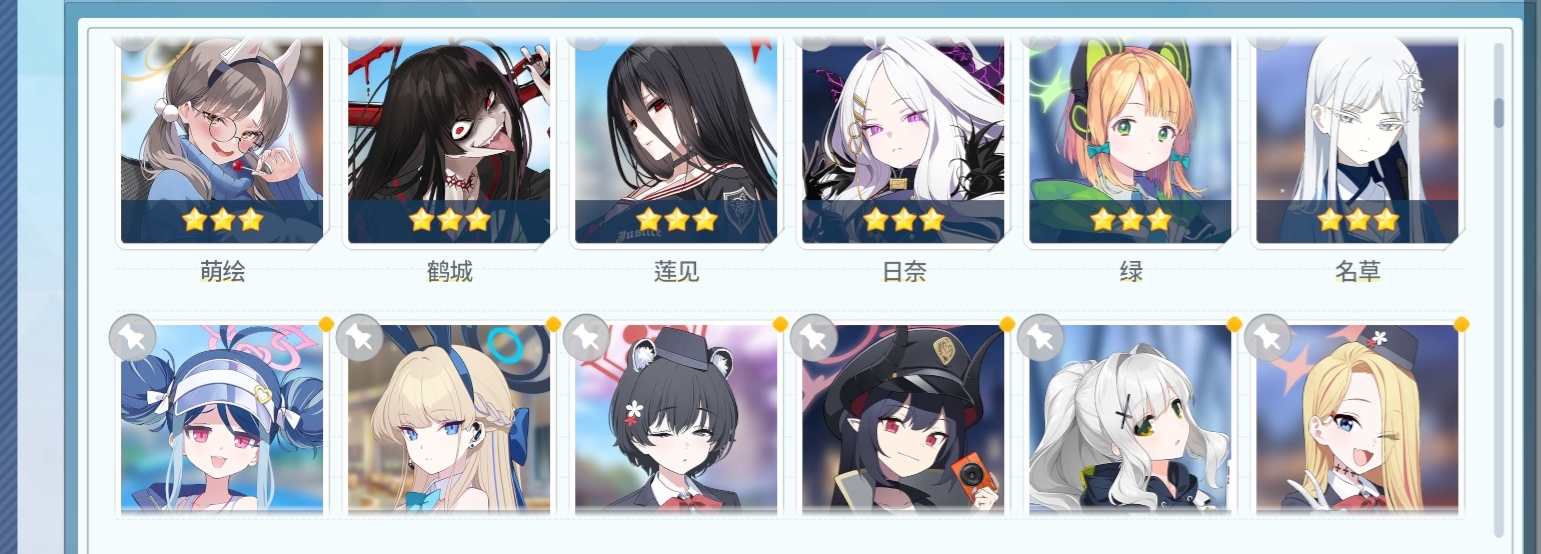The height and width of the screenshot is (554, 1541).
Task: Select the silver ponytail girl portrait
Action: (1130, 418)
